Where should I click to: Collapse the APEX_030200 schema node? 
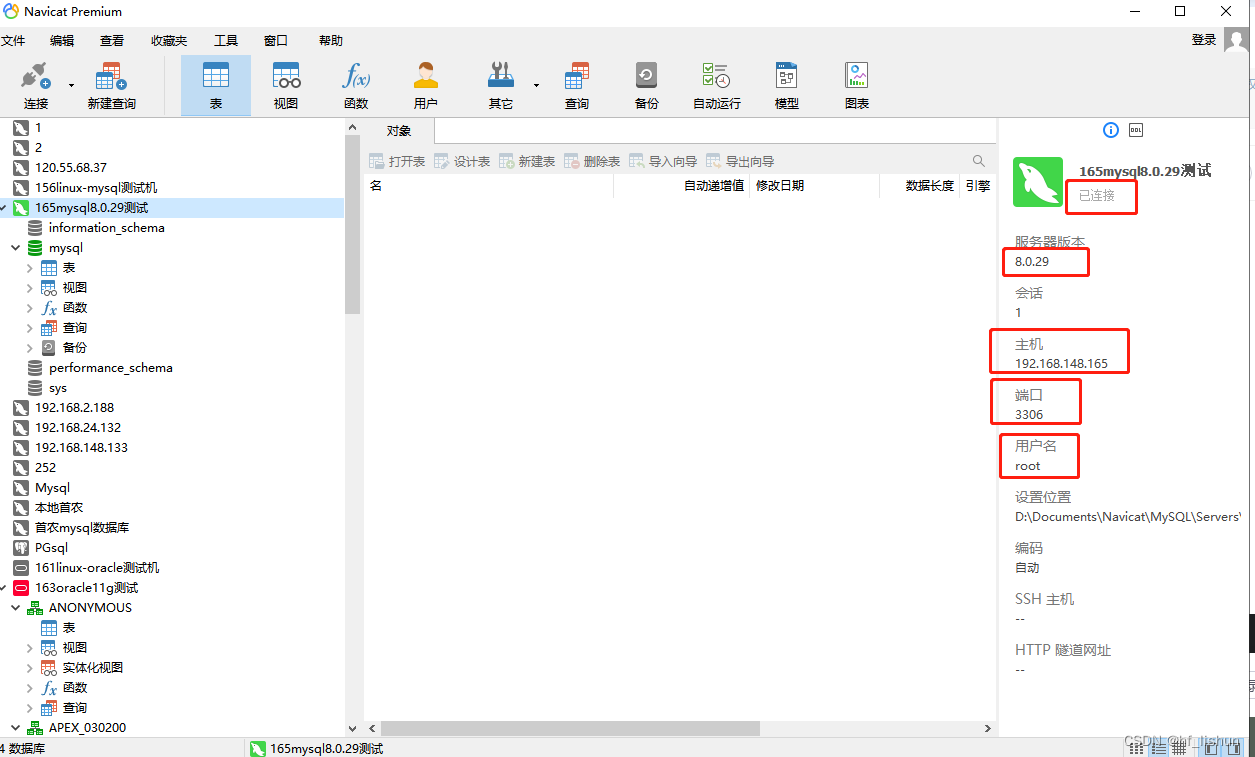click(x=16, y=728)
